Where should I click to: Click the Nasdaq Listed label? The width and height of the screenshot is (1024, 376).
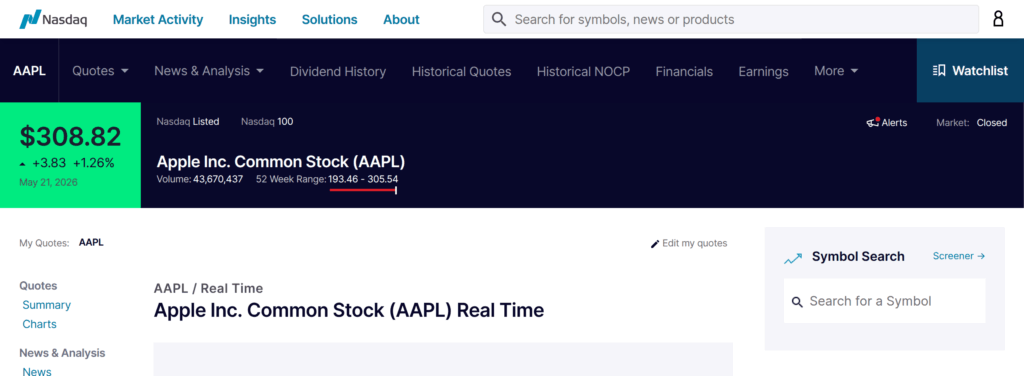pos(188,121)
